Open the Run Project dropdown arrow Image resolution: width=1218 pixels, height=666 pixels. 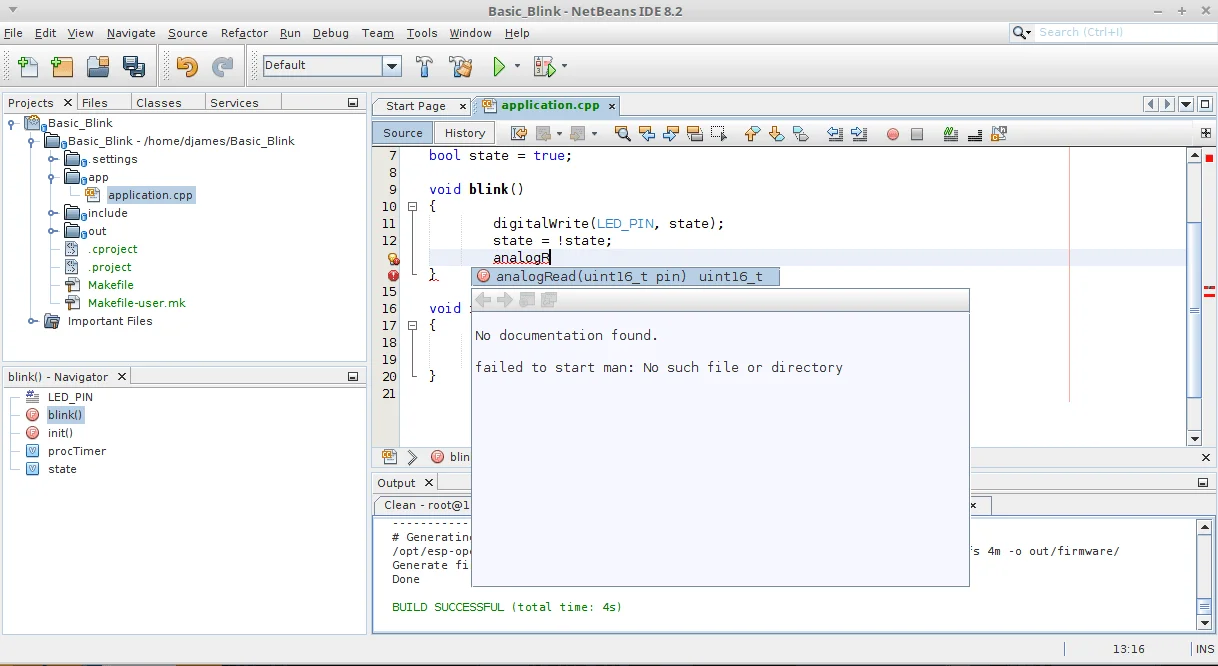click(x=517, y=66)
